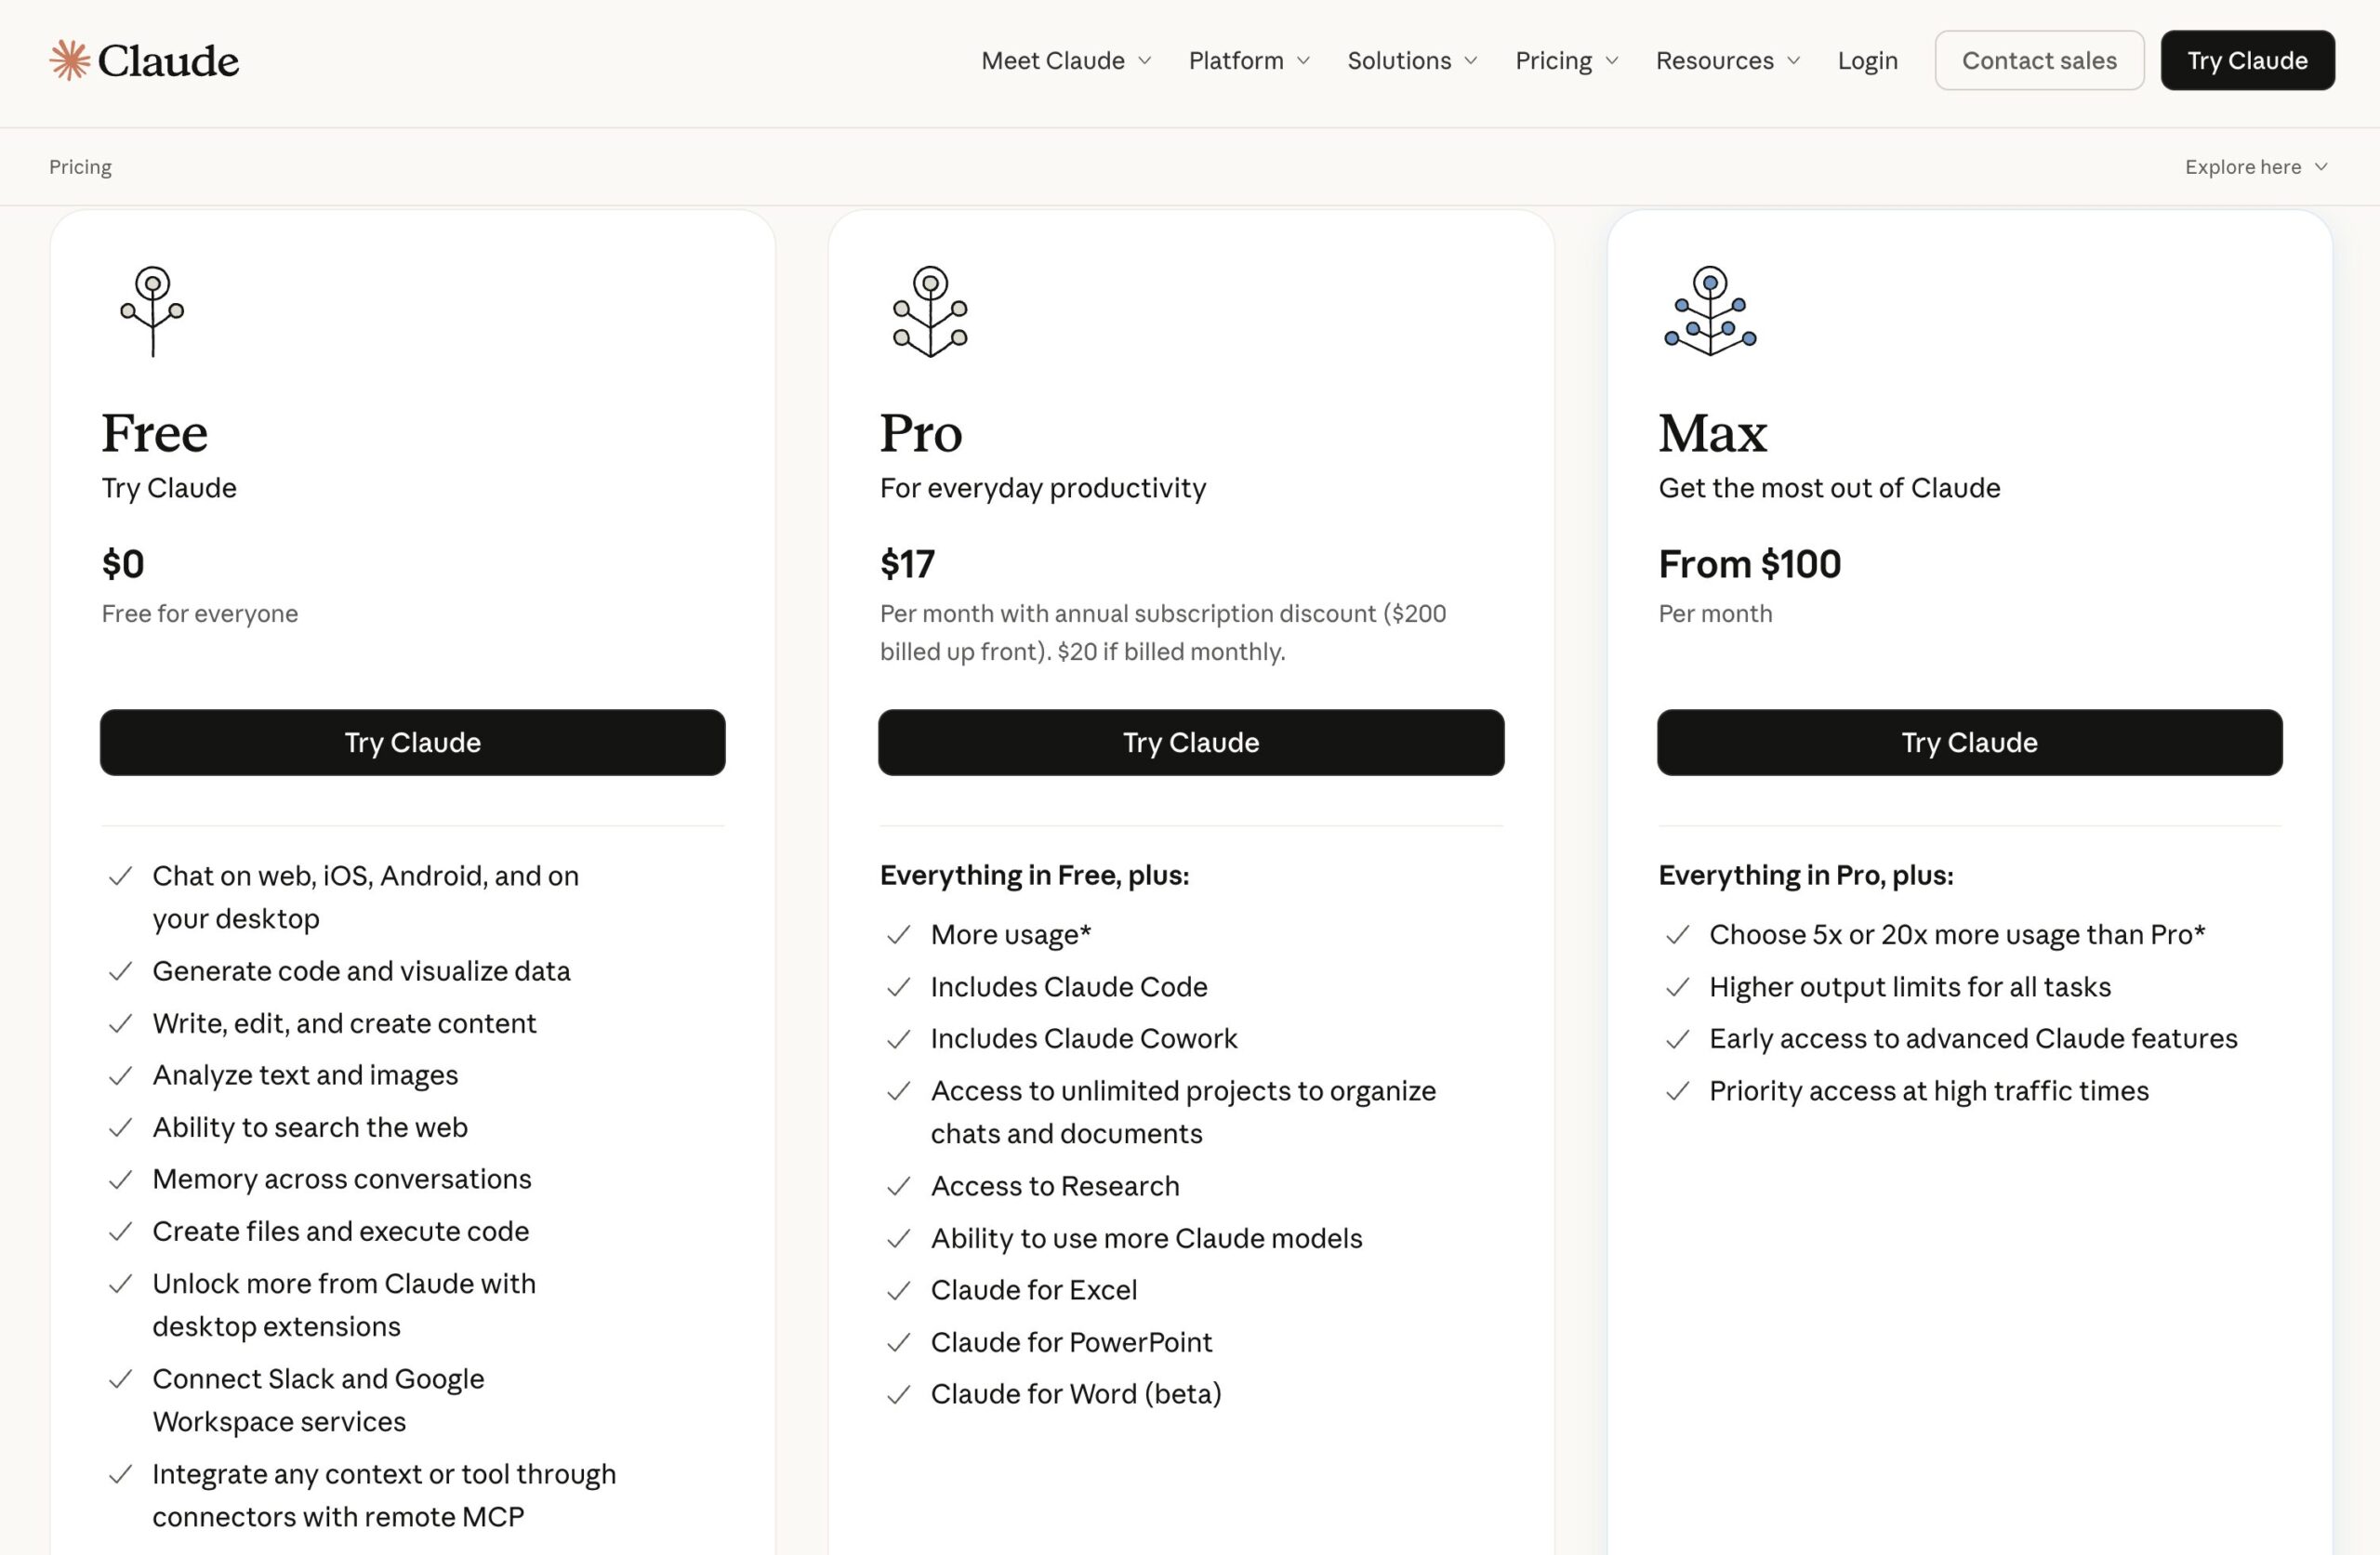2380x1555 pixels.
Task: Expand the Pricing dropdown chevron in navbar
Action: tap(1611, 61)
